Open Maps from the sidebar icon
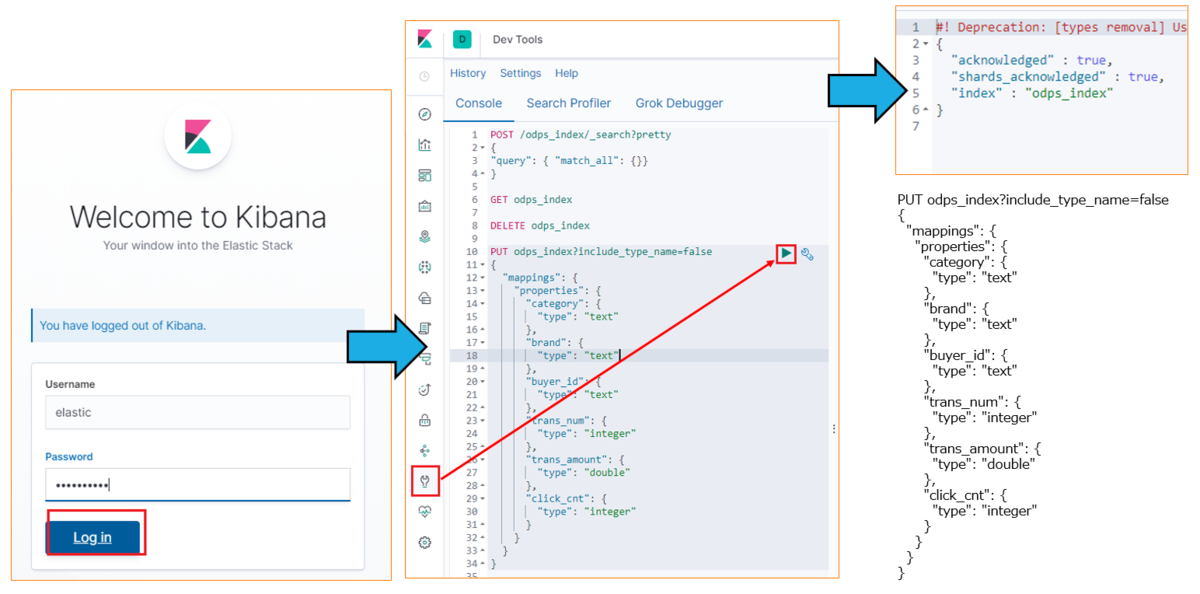The width and height of the screenshot is (1200, 594). [425, 237]
